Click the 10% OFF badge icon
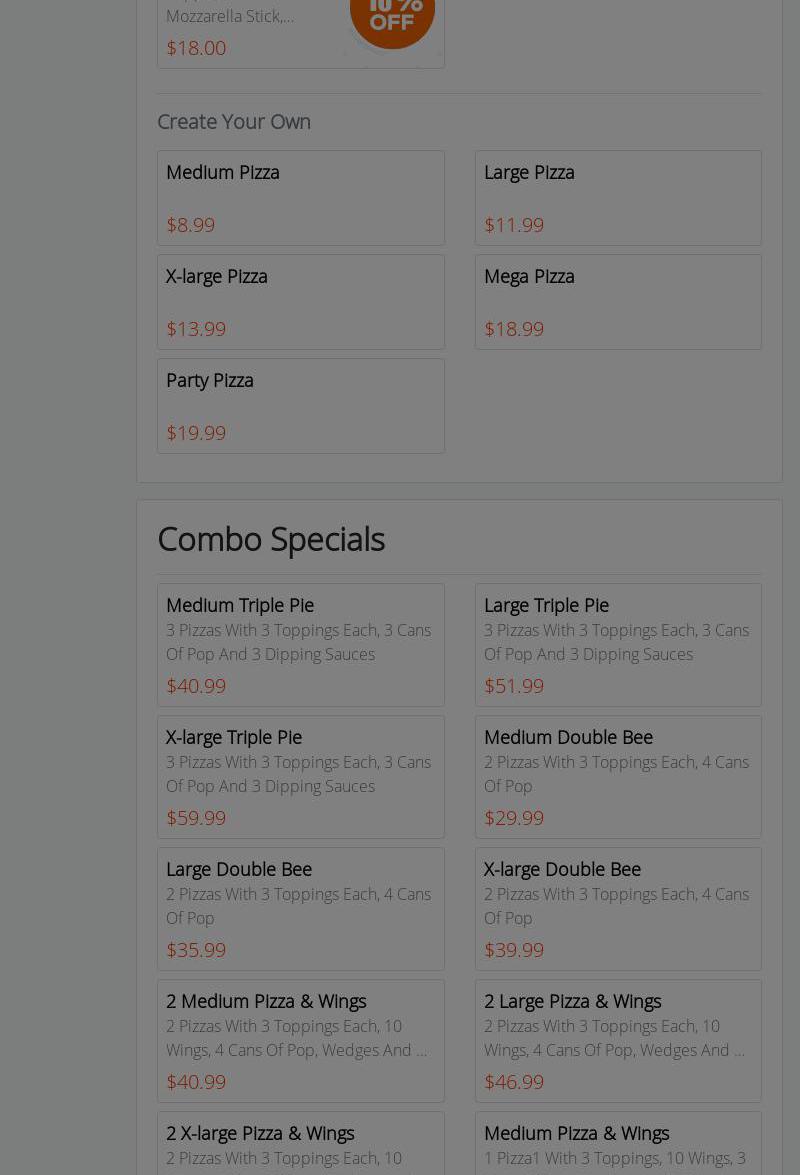 click(x=392, y=17)
